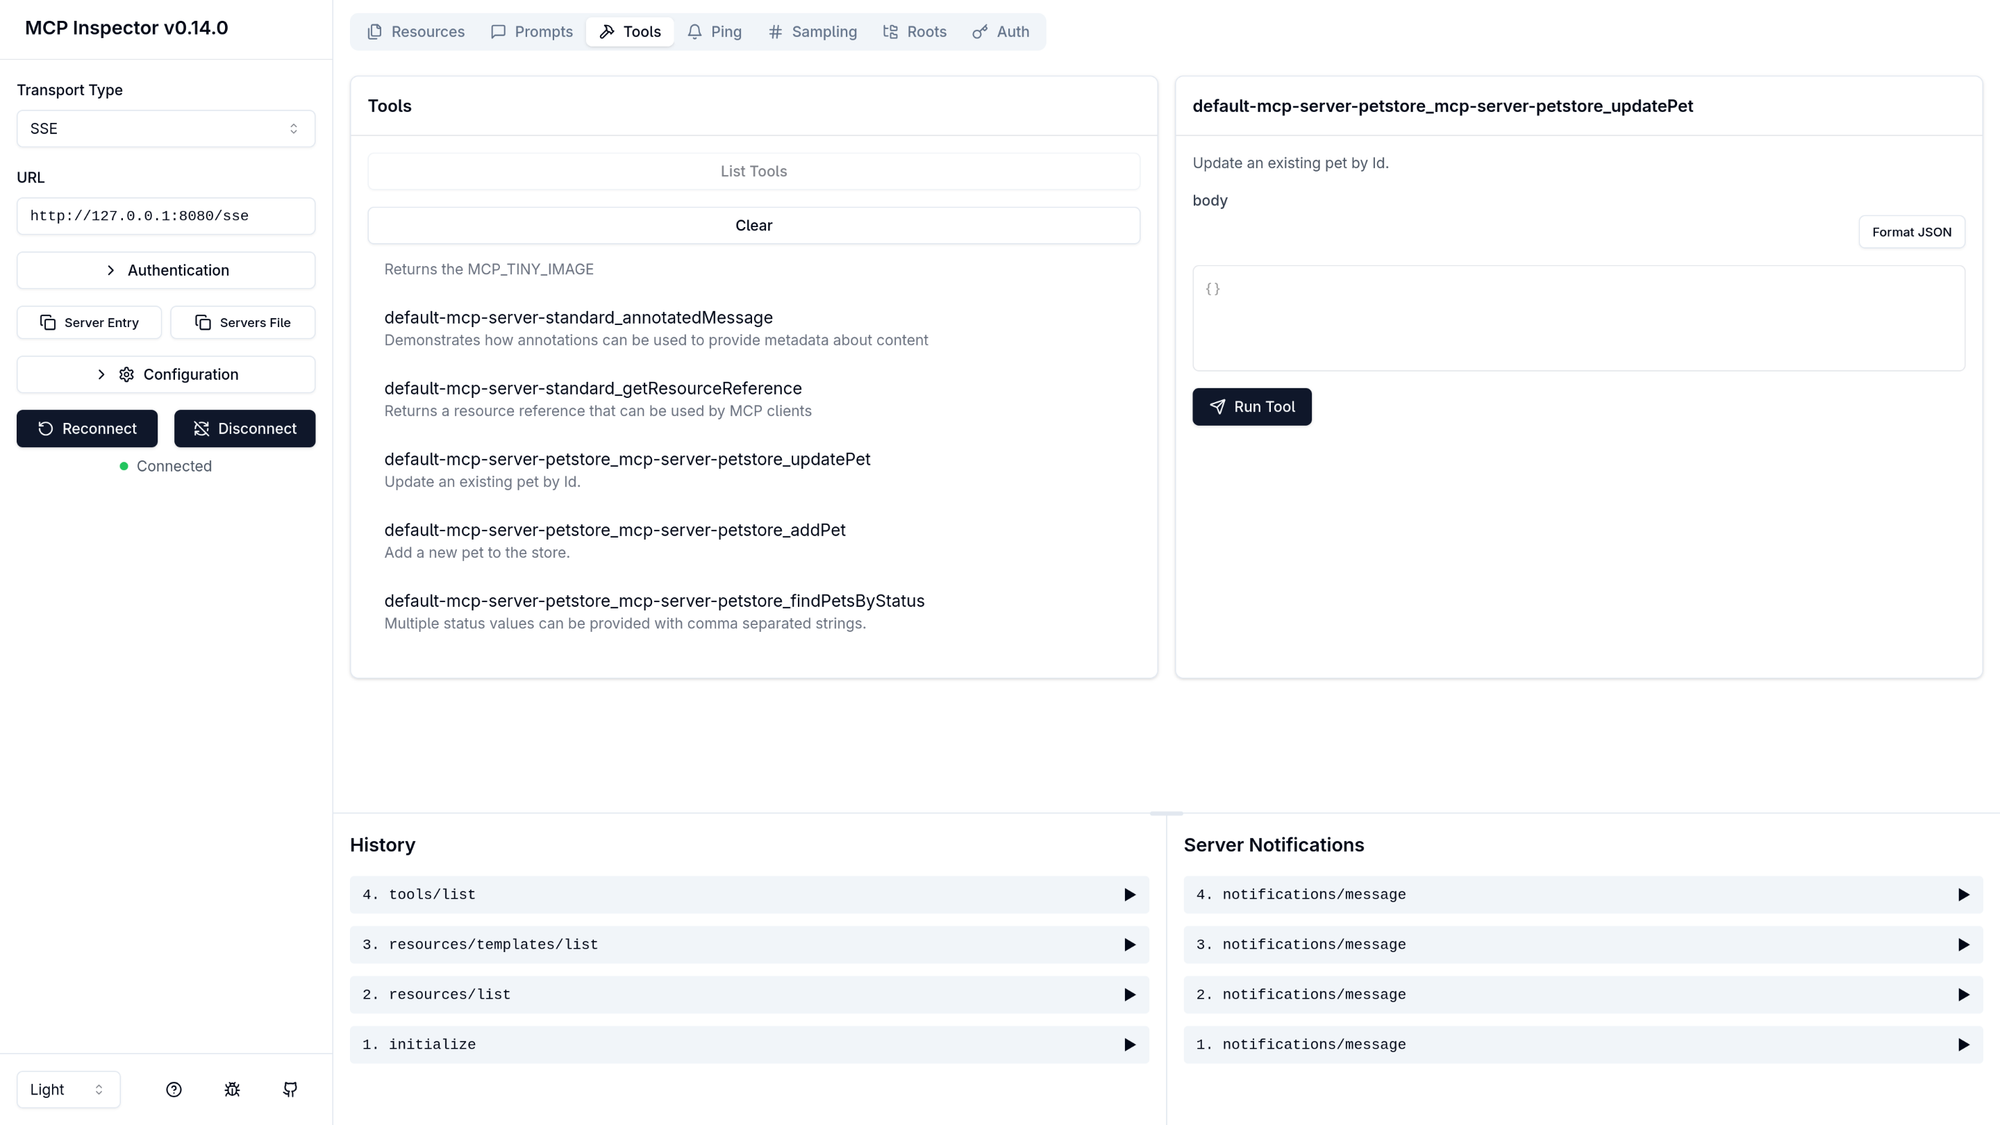Copy the Server Entry
Image resolution: width=2000 pixels, height=1125 pixels.
89,322
